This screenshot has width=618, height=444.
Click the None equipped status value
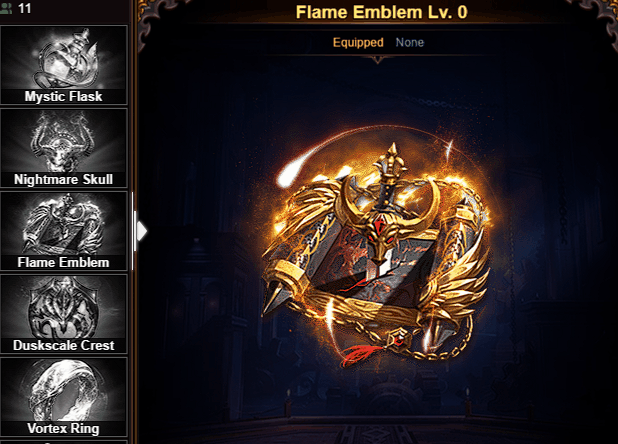(x=410, y=42)
